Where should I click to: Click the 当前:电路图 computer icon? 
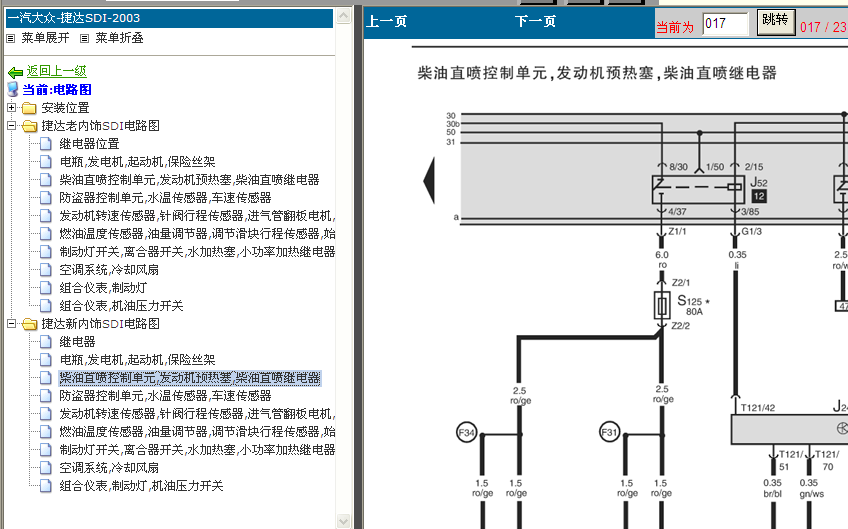[x=14, y=90]
